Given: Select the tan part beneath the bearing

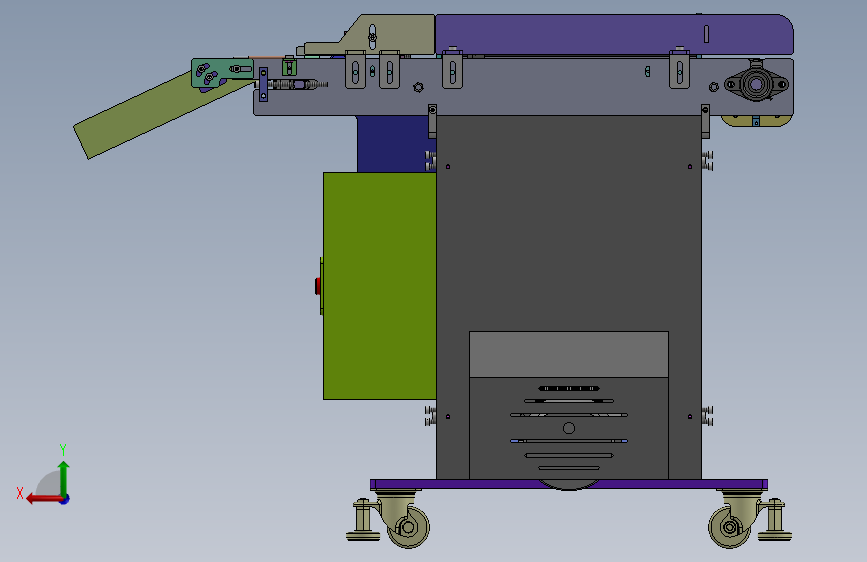Looking at the screenshot, I should [756, 121].
